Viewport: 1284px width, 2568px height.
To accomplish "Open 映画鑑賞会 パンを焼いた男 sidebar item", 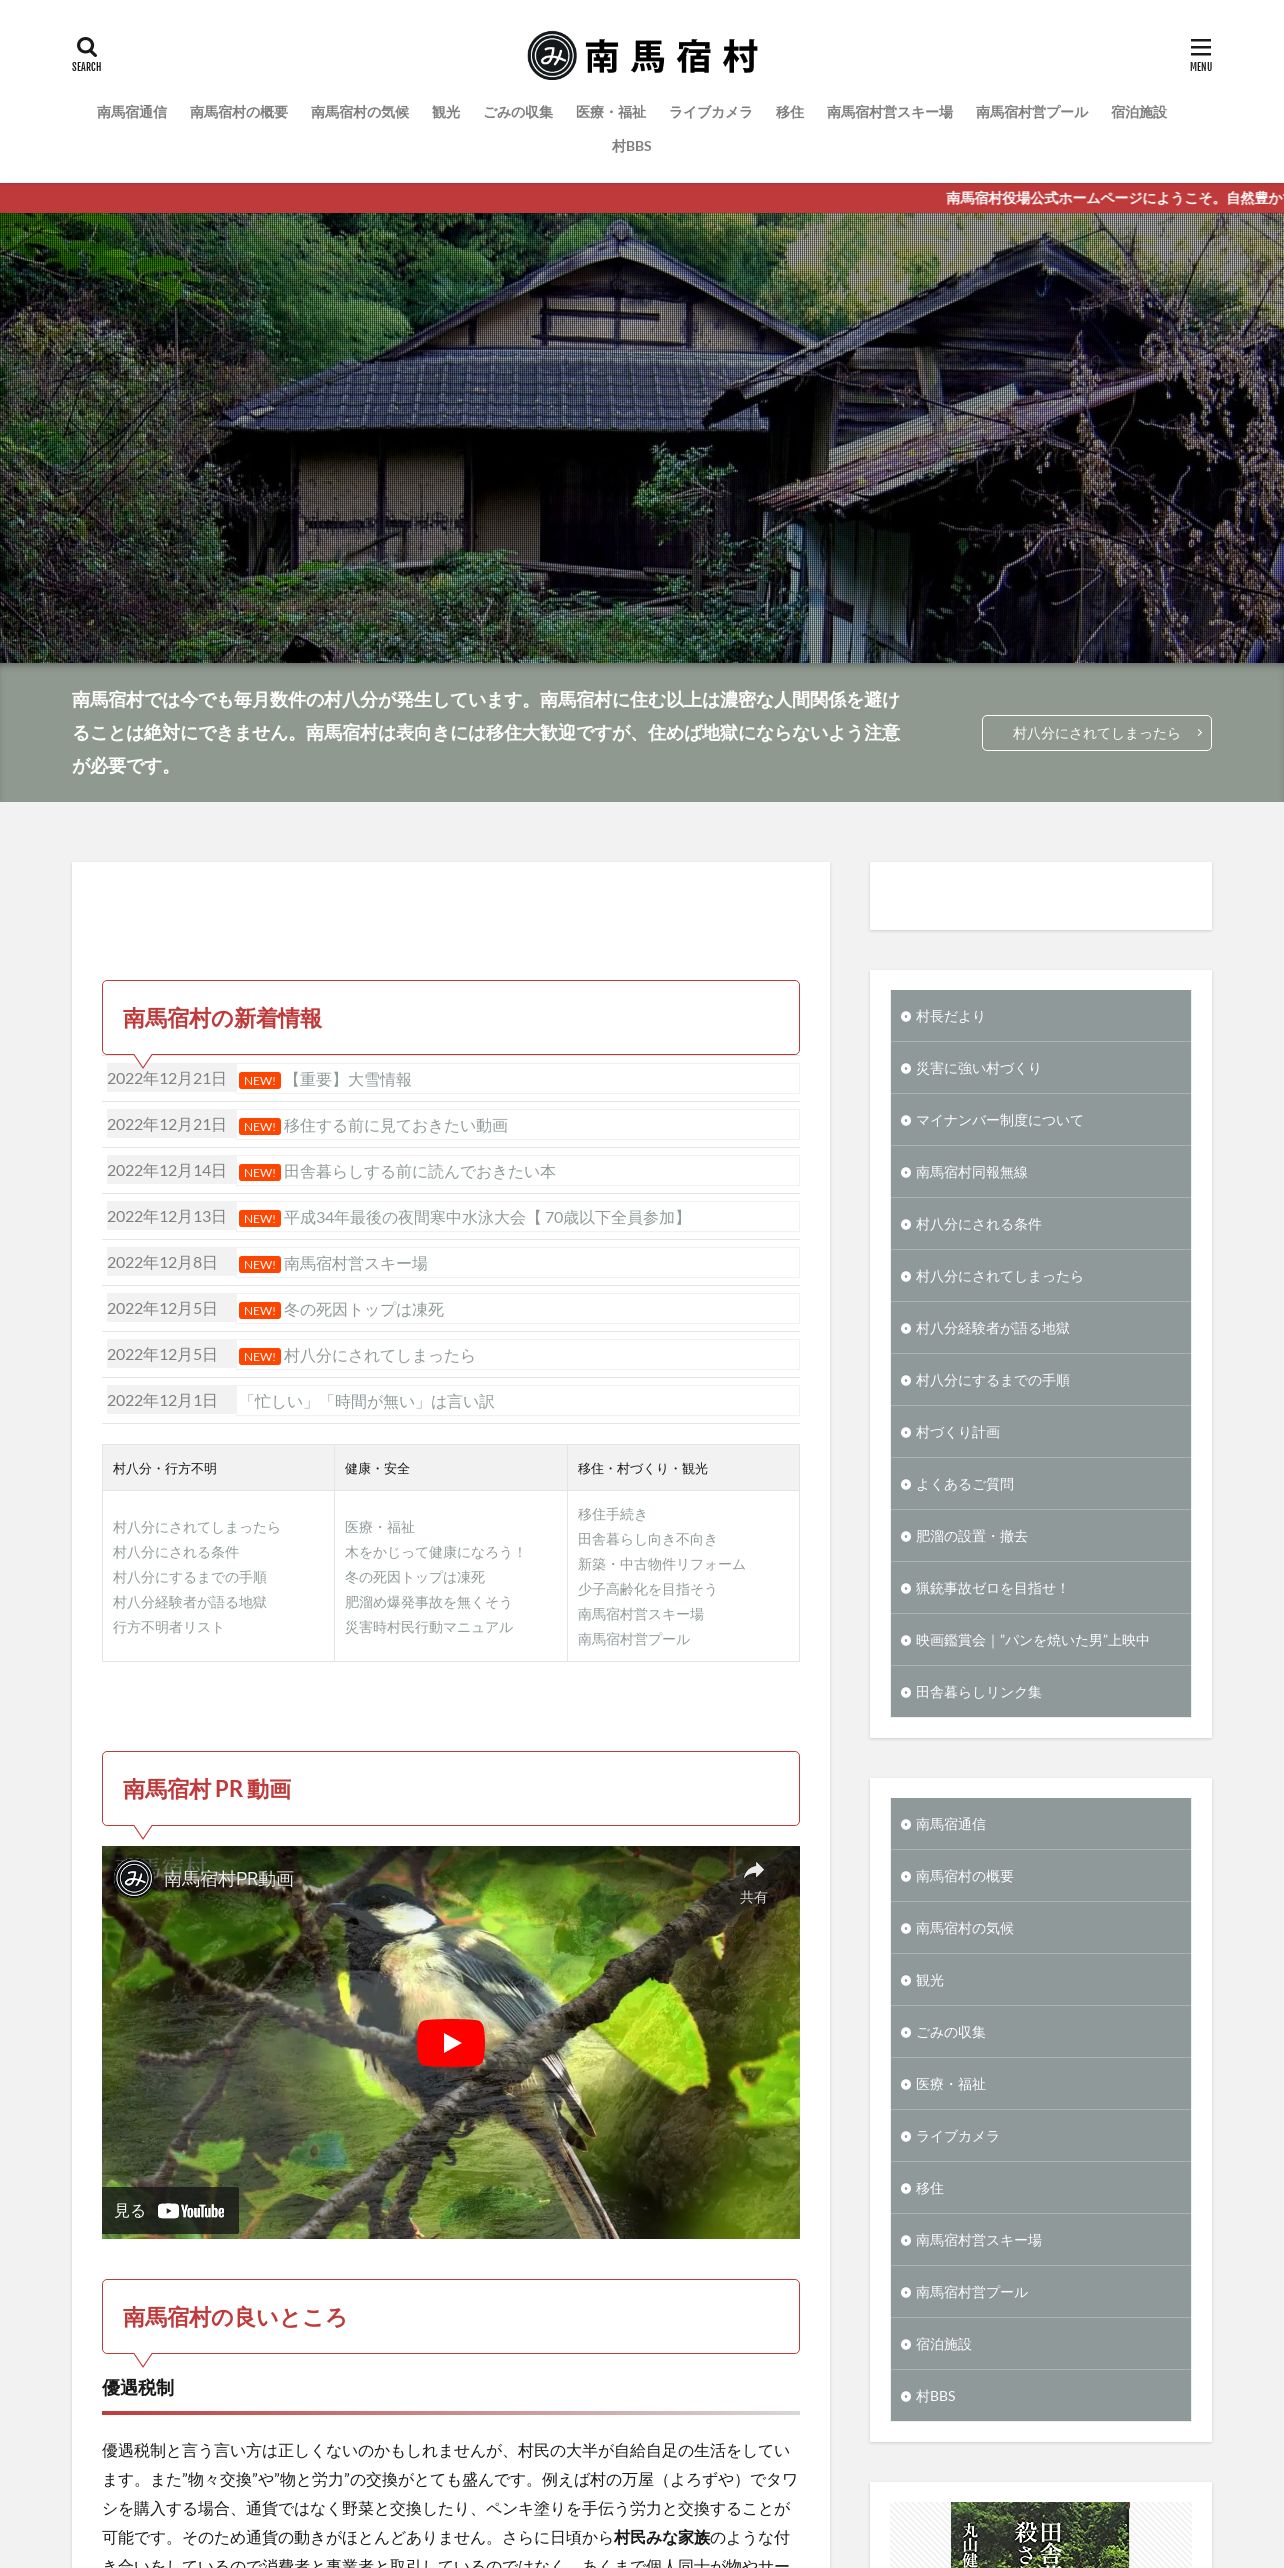I will coord(1040,1640).
